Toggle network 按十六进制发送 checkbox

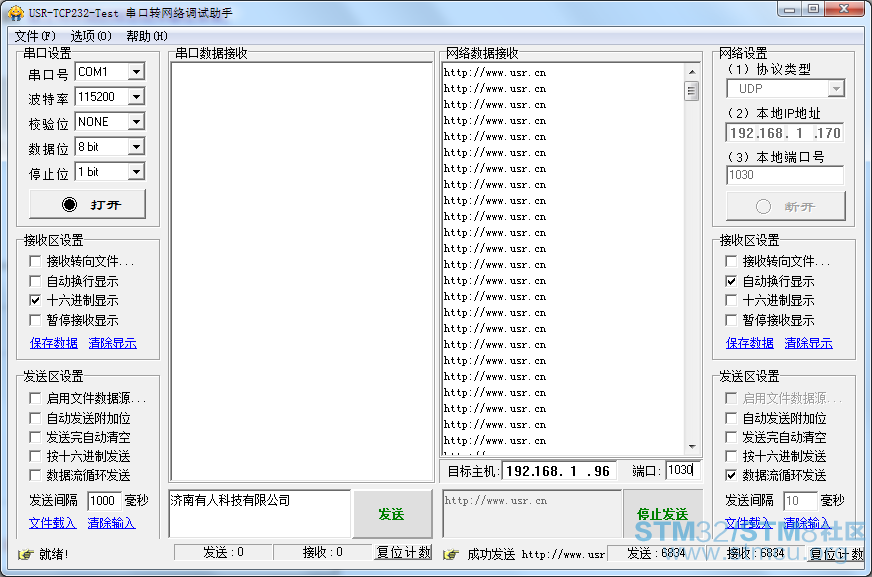pyautogui.click(x=731, y=456)
